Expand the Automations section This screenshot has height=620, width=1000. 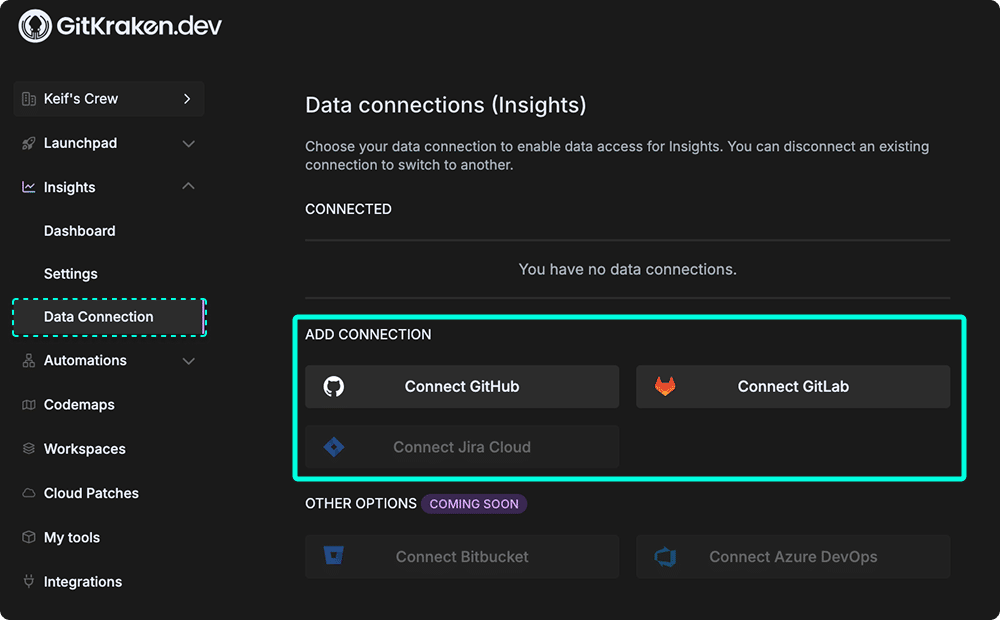tap(188, 361)
